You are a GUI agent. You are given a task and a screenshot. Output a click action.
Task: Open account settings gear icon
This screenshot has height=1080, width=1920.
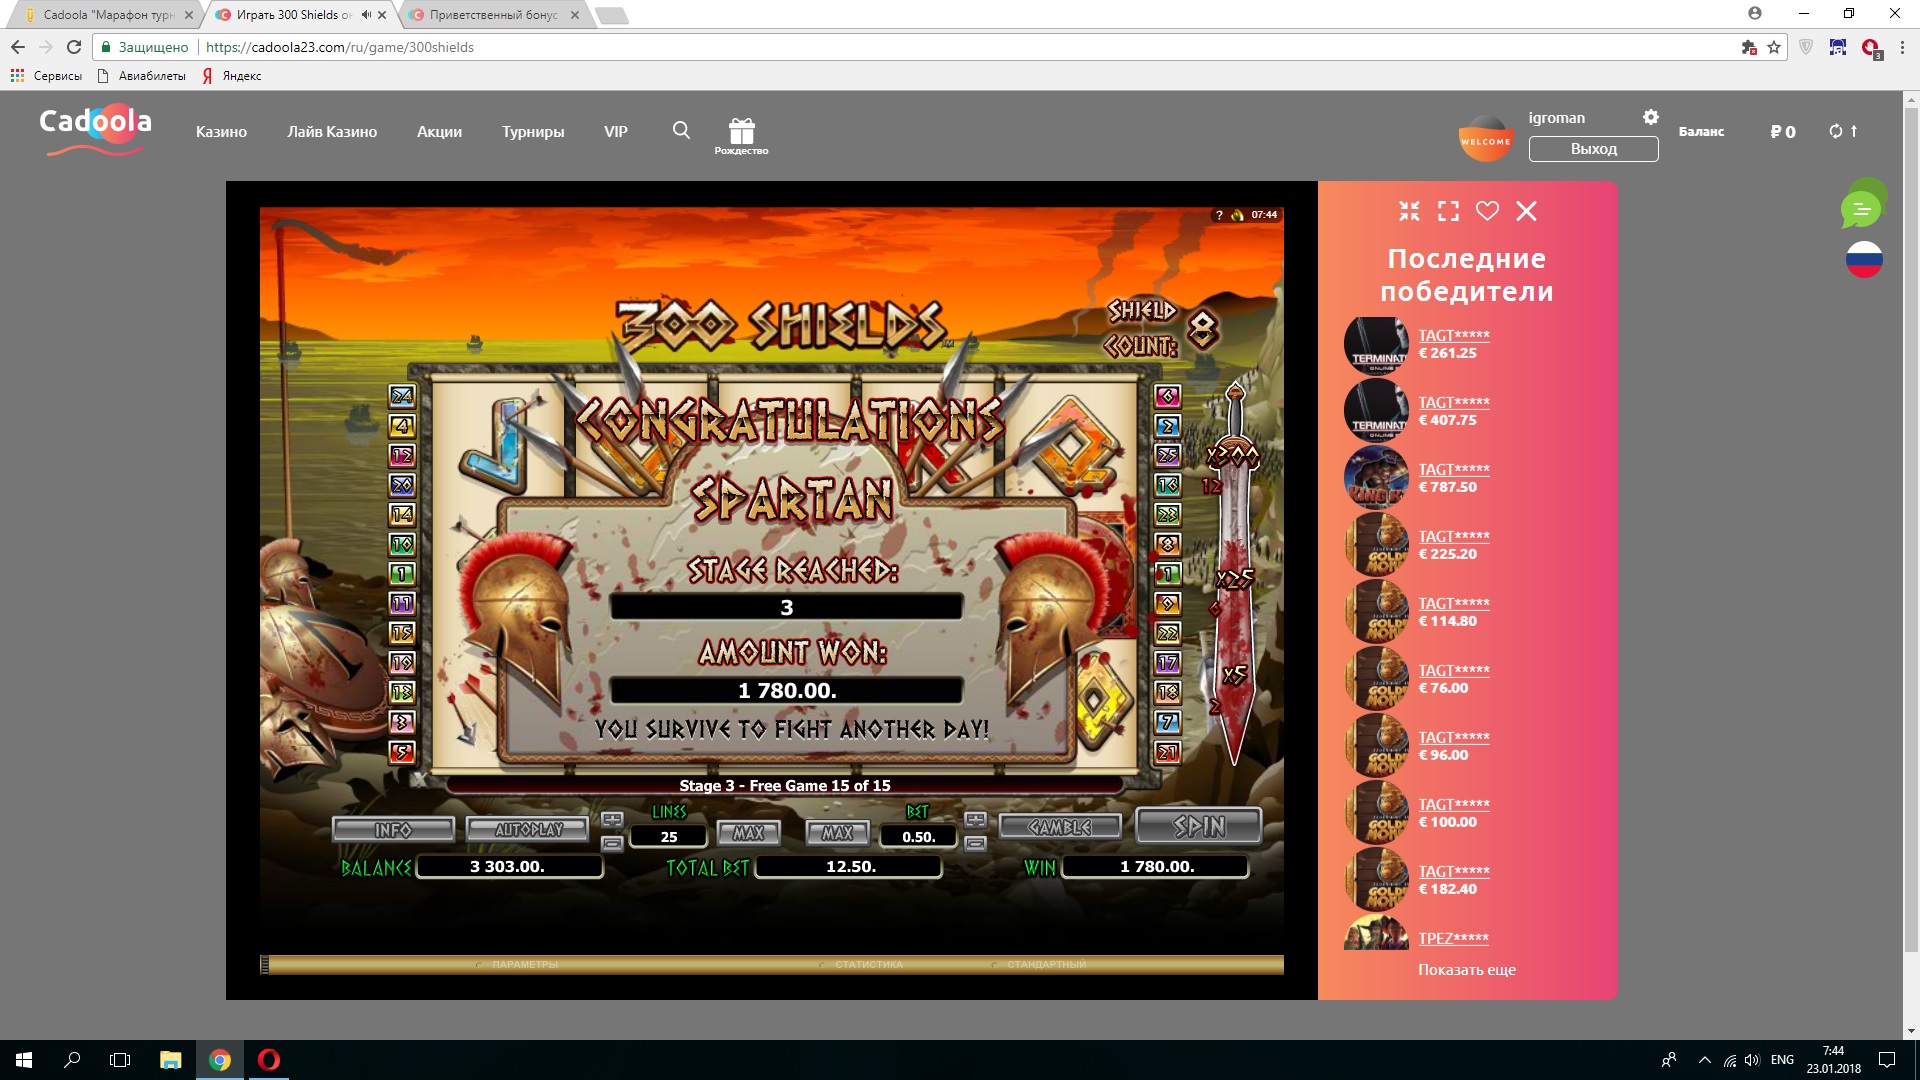[1650, 117]
